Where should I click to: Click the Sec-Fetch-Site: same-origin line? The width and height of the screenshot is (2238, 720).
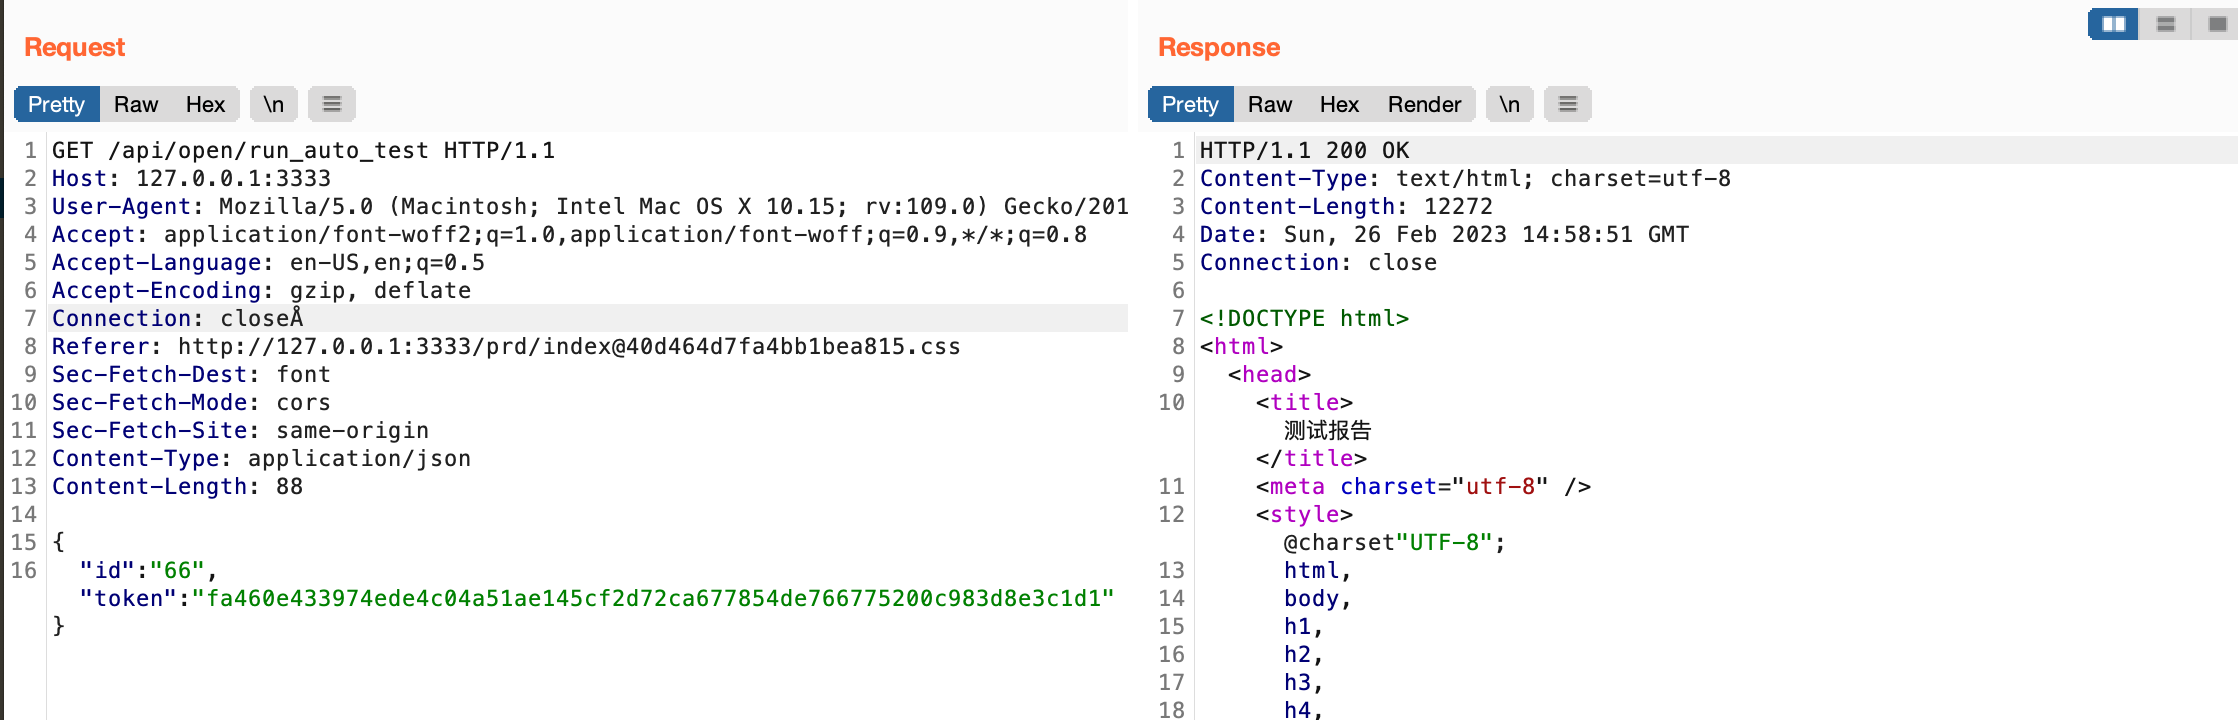click(240, 430)
